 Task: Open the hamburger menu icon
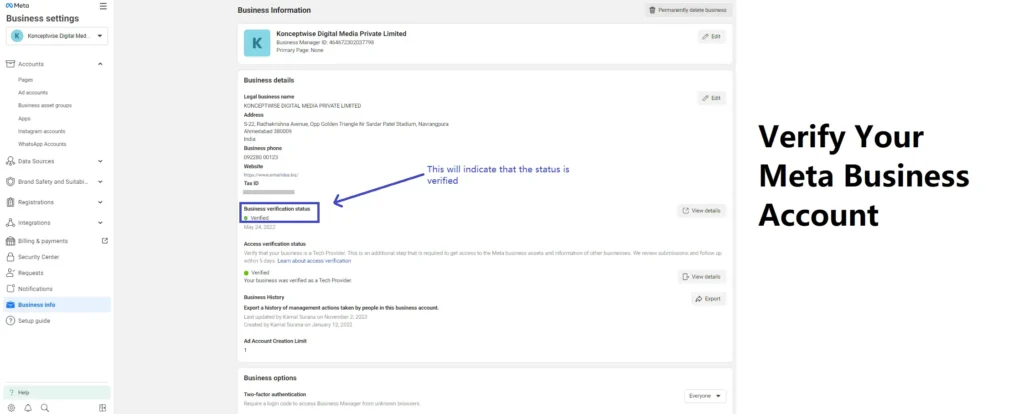(x=103, y=6)
